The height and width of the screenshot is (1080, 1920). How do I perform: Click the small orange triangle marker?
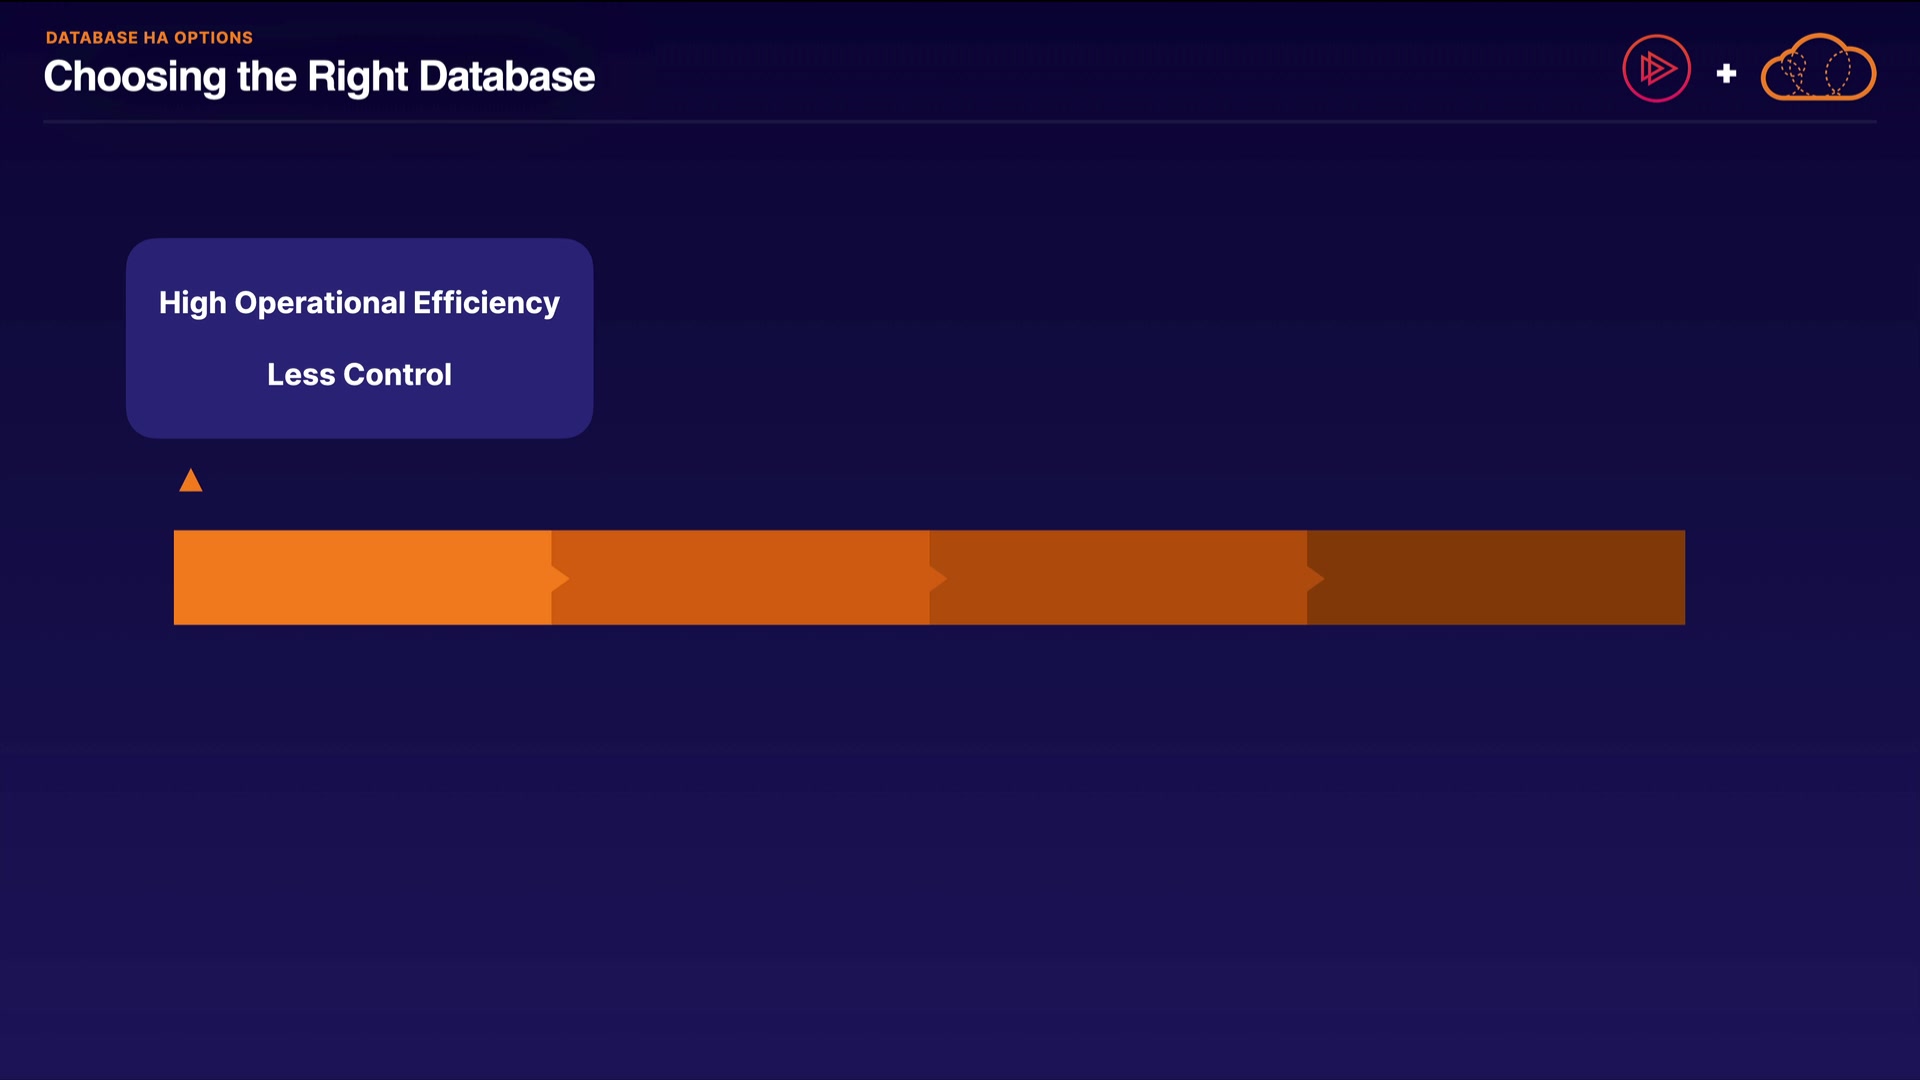point(191,481)
